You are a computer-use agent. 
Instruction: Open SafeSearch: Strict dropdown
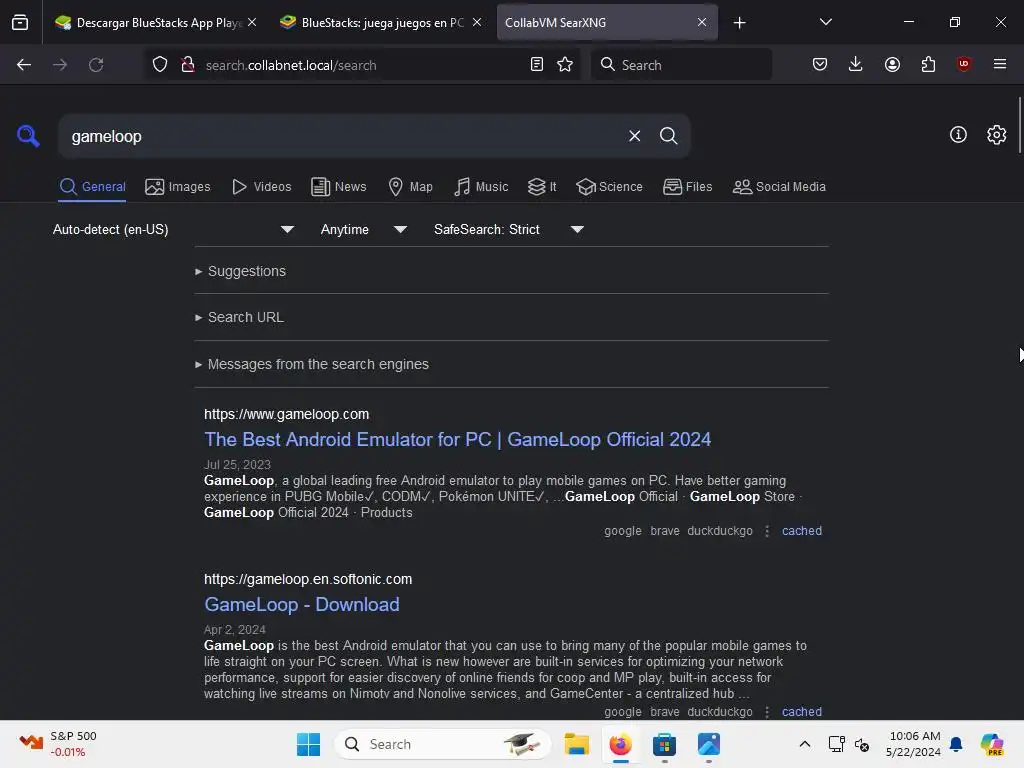click(508, 229)
